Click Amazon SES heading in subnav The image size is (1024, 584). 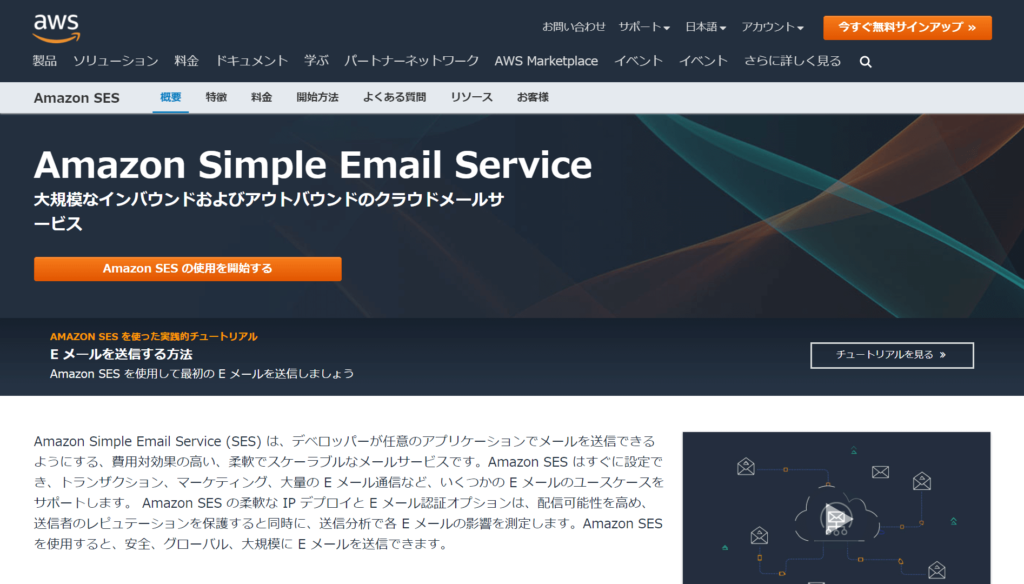[x=76, y=98]
